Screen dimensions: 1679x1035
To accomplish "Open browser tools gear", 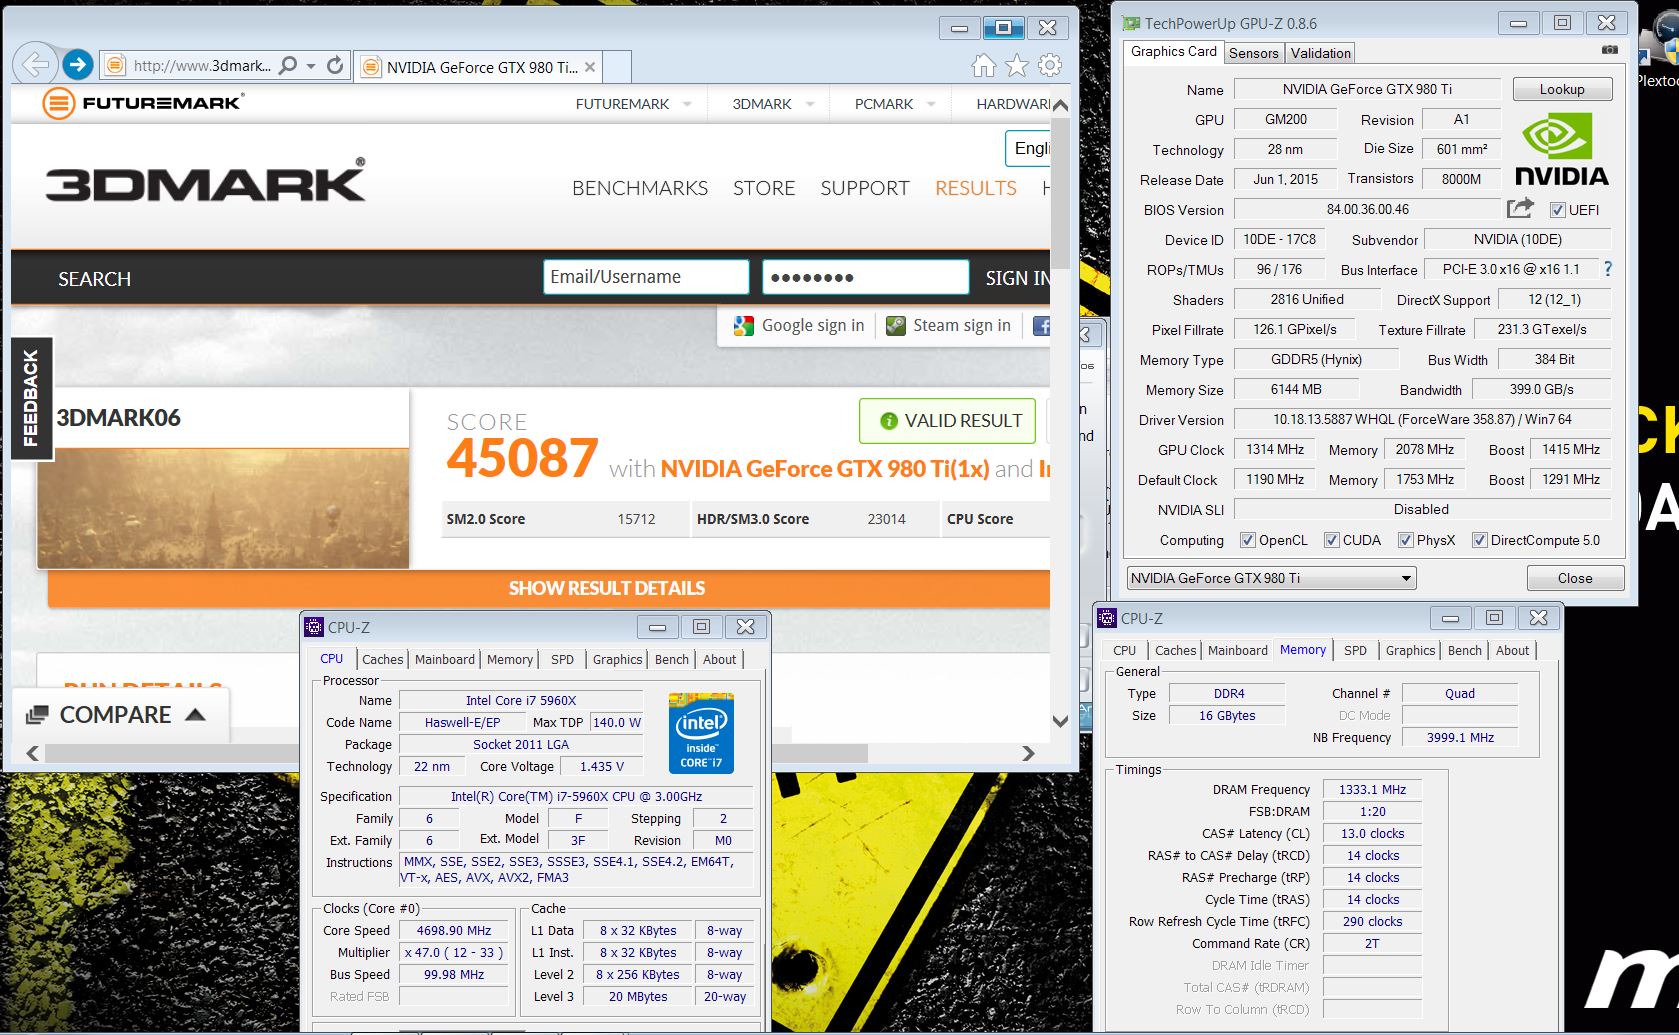I will coord(1049,66).
